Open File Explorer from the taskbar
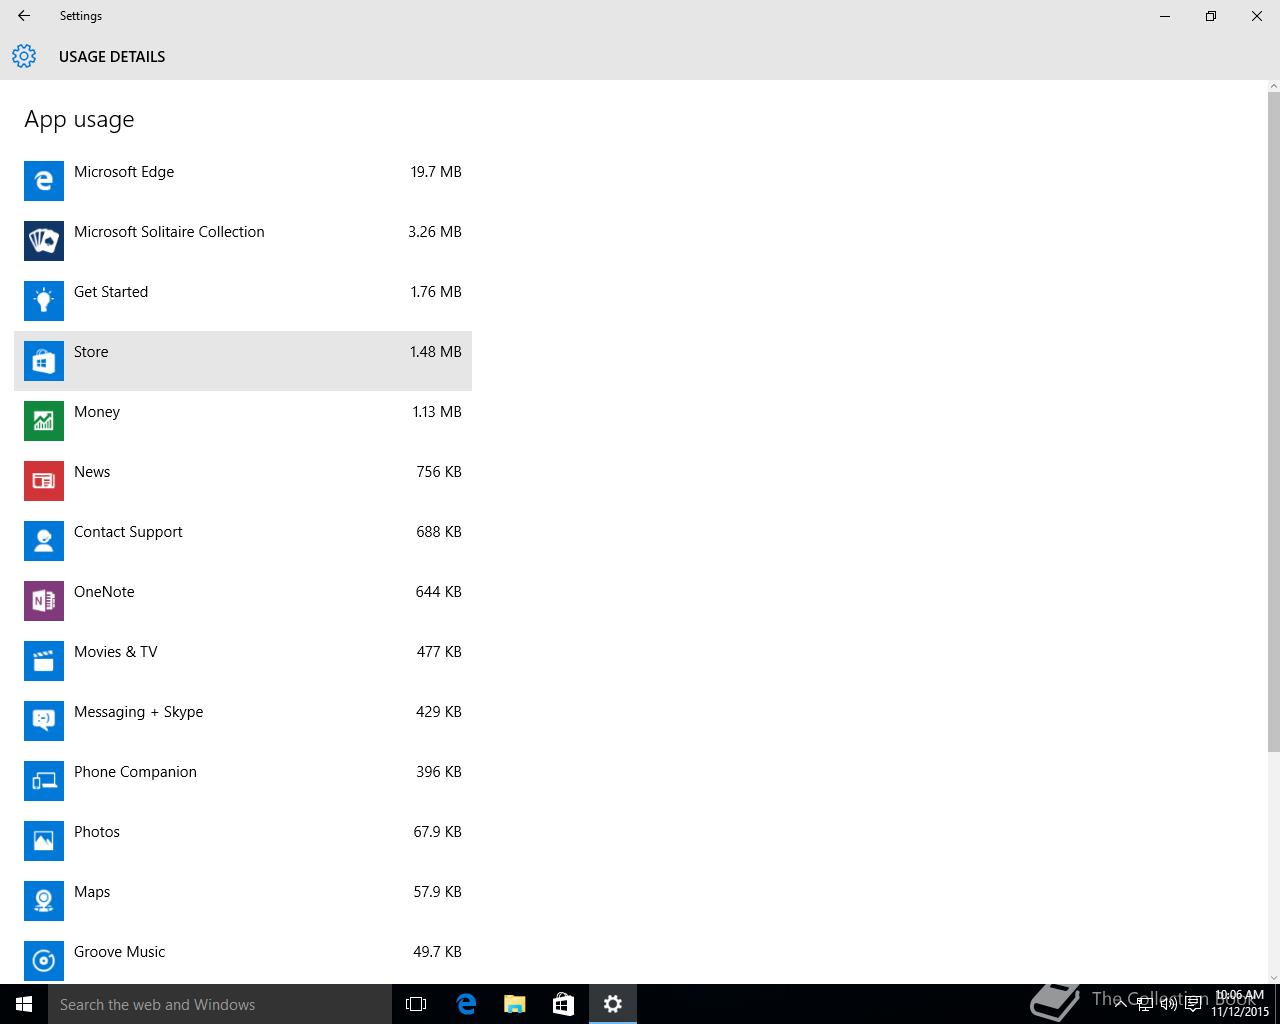Screen dimensions: 1280x1024 click(514, 1004)
